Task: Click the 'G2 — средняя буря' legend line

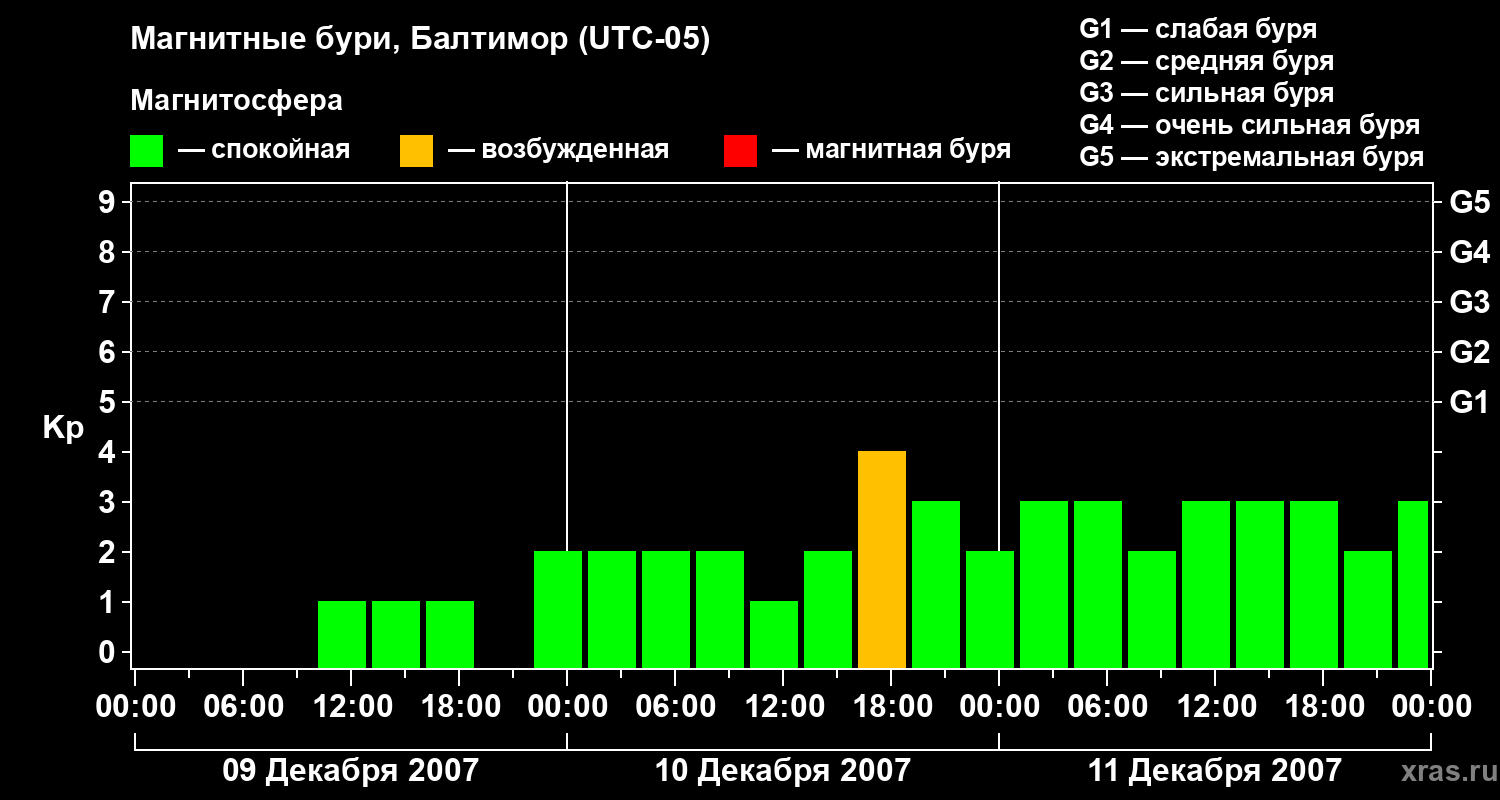Action: [1206, 61]
